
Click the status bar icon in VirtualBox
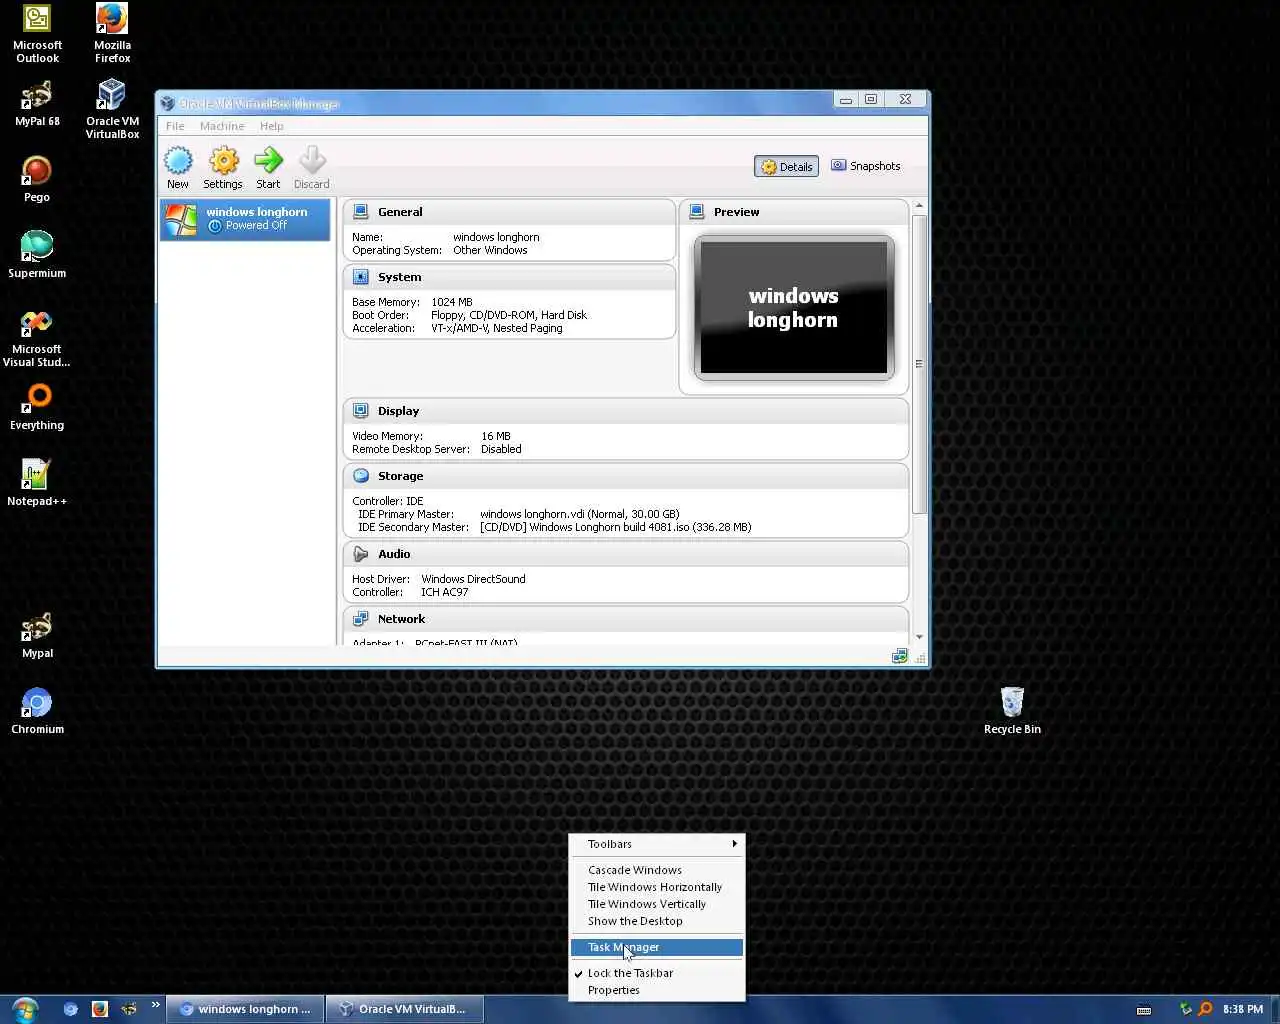click(x=899, y=656)
